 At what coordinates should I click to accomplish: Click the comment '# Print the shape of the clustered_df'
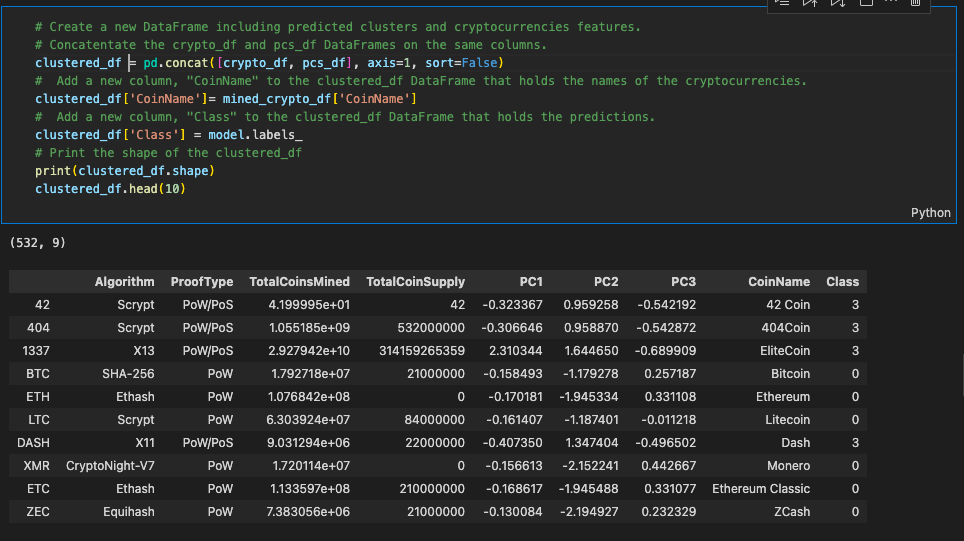click(x=168, y=153)
